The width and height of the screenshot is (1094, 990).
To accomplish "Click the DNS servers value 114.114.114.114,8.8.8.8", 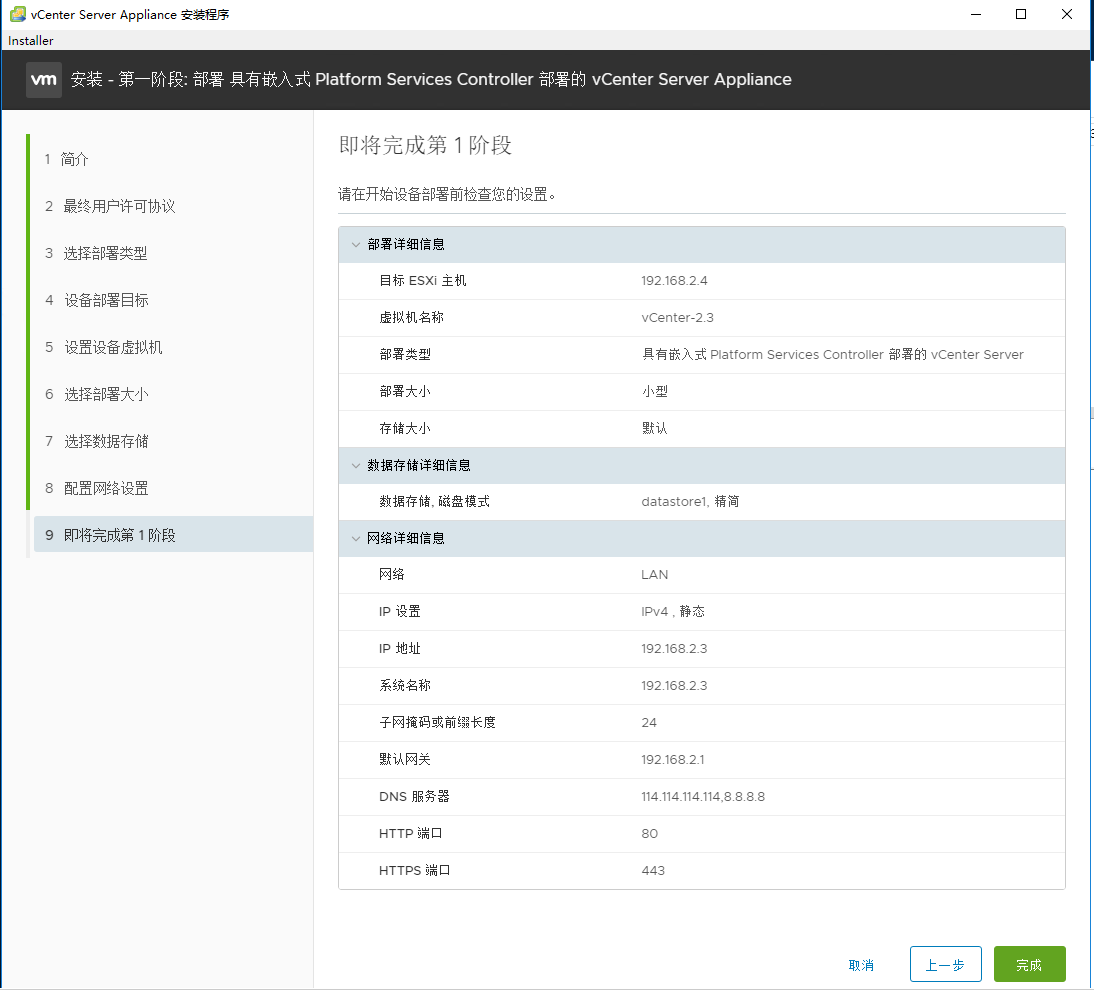I will click(x=703, y=797).
